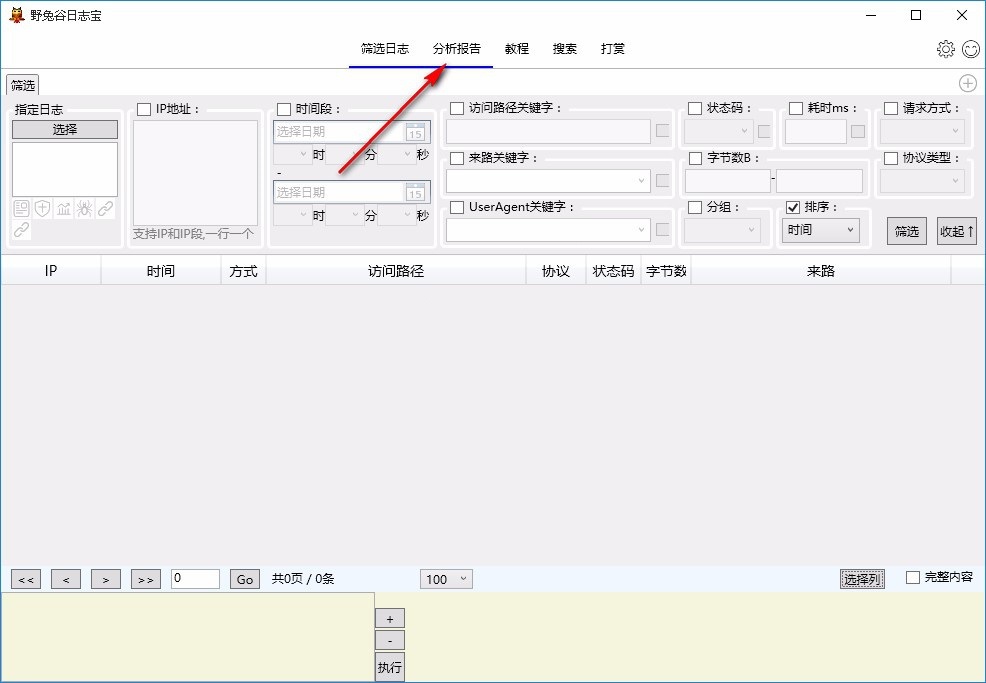
Task: Open the 请求方式 dropdown
Action: tap(922, 131)
